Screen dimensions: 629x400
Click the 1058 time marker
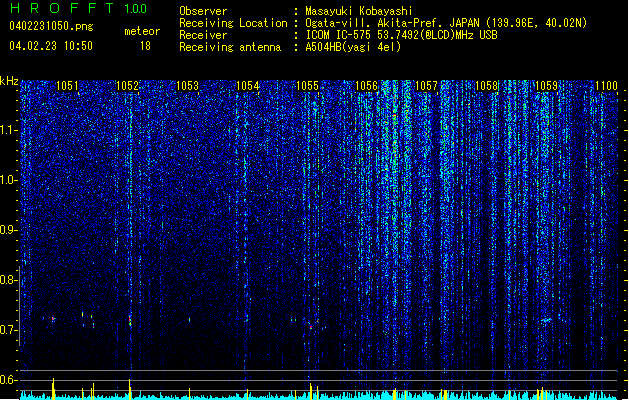tap(487, 86)
